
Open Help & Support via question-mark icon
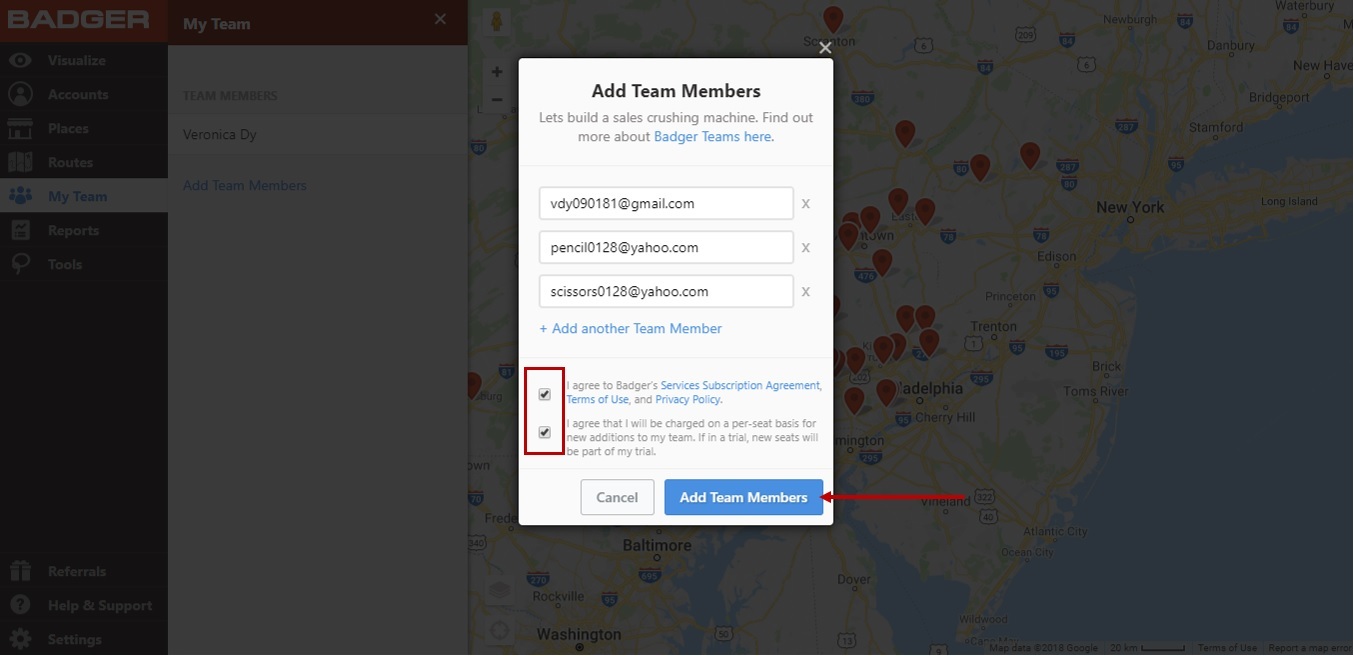coord(20,605)
